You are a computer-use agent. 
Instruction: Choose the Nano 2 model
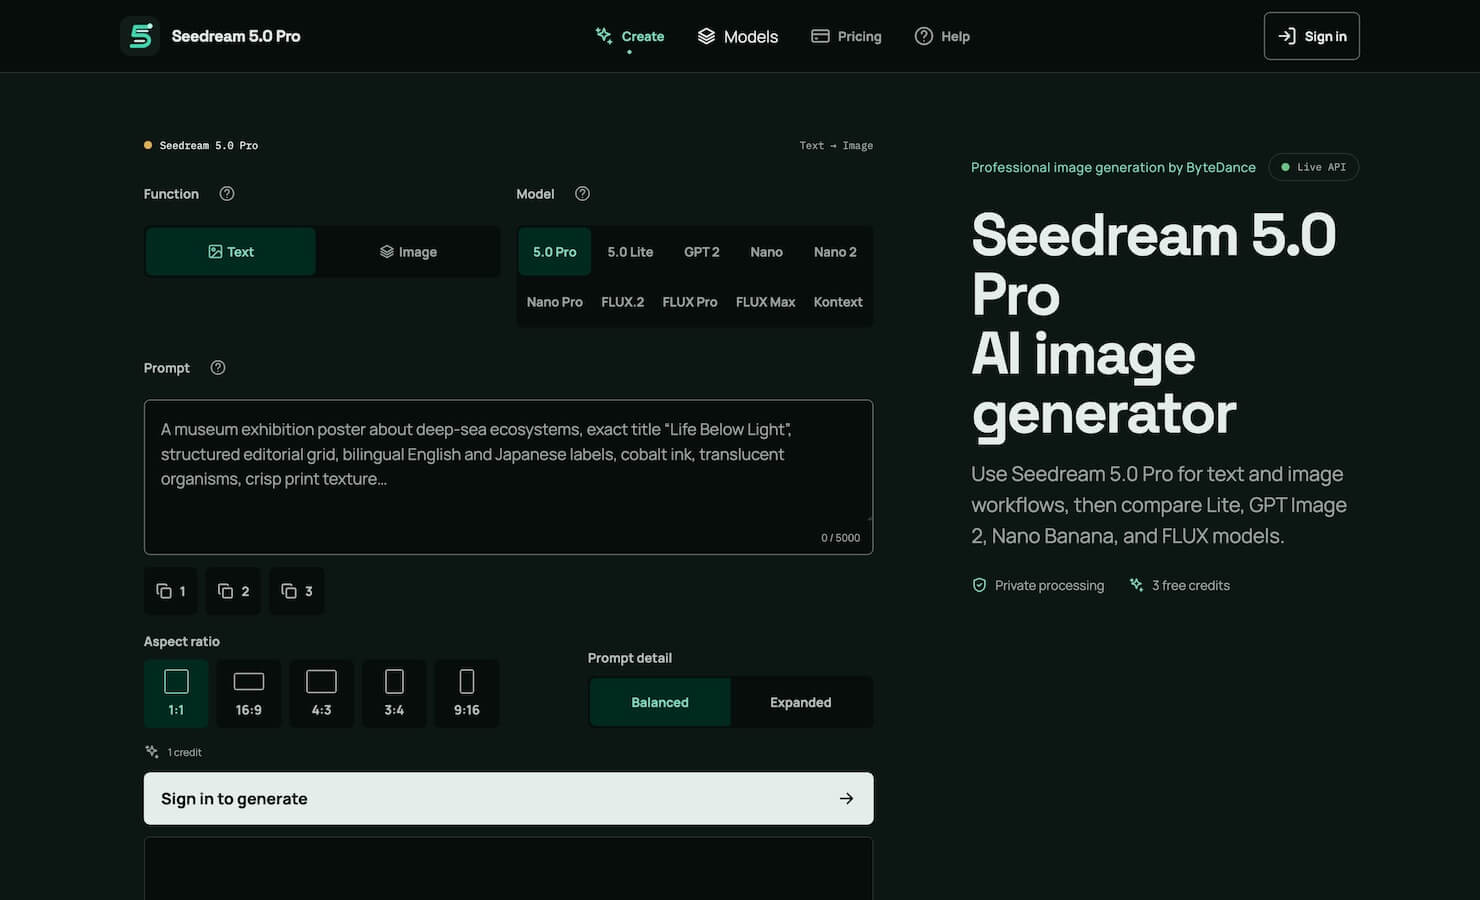(x=835, y=252)
